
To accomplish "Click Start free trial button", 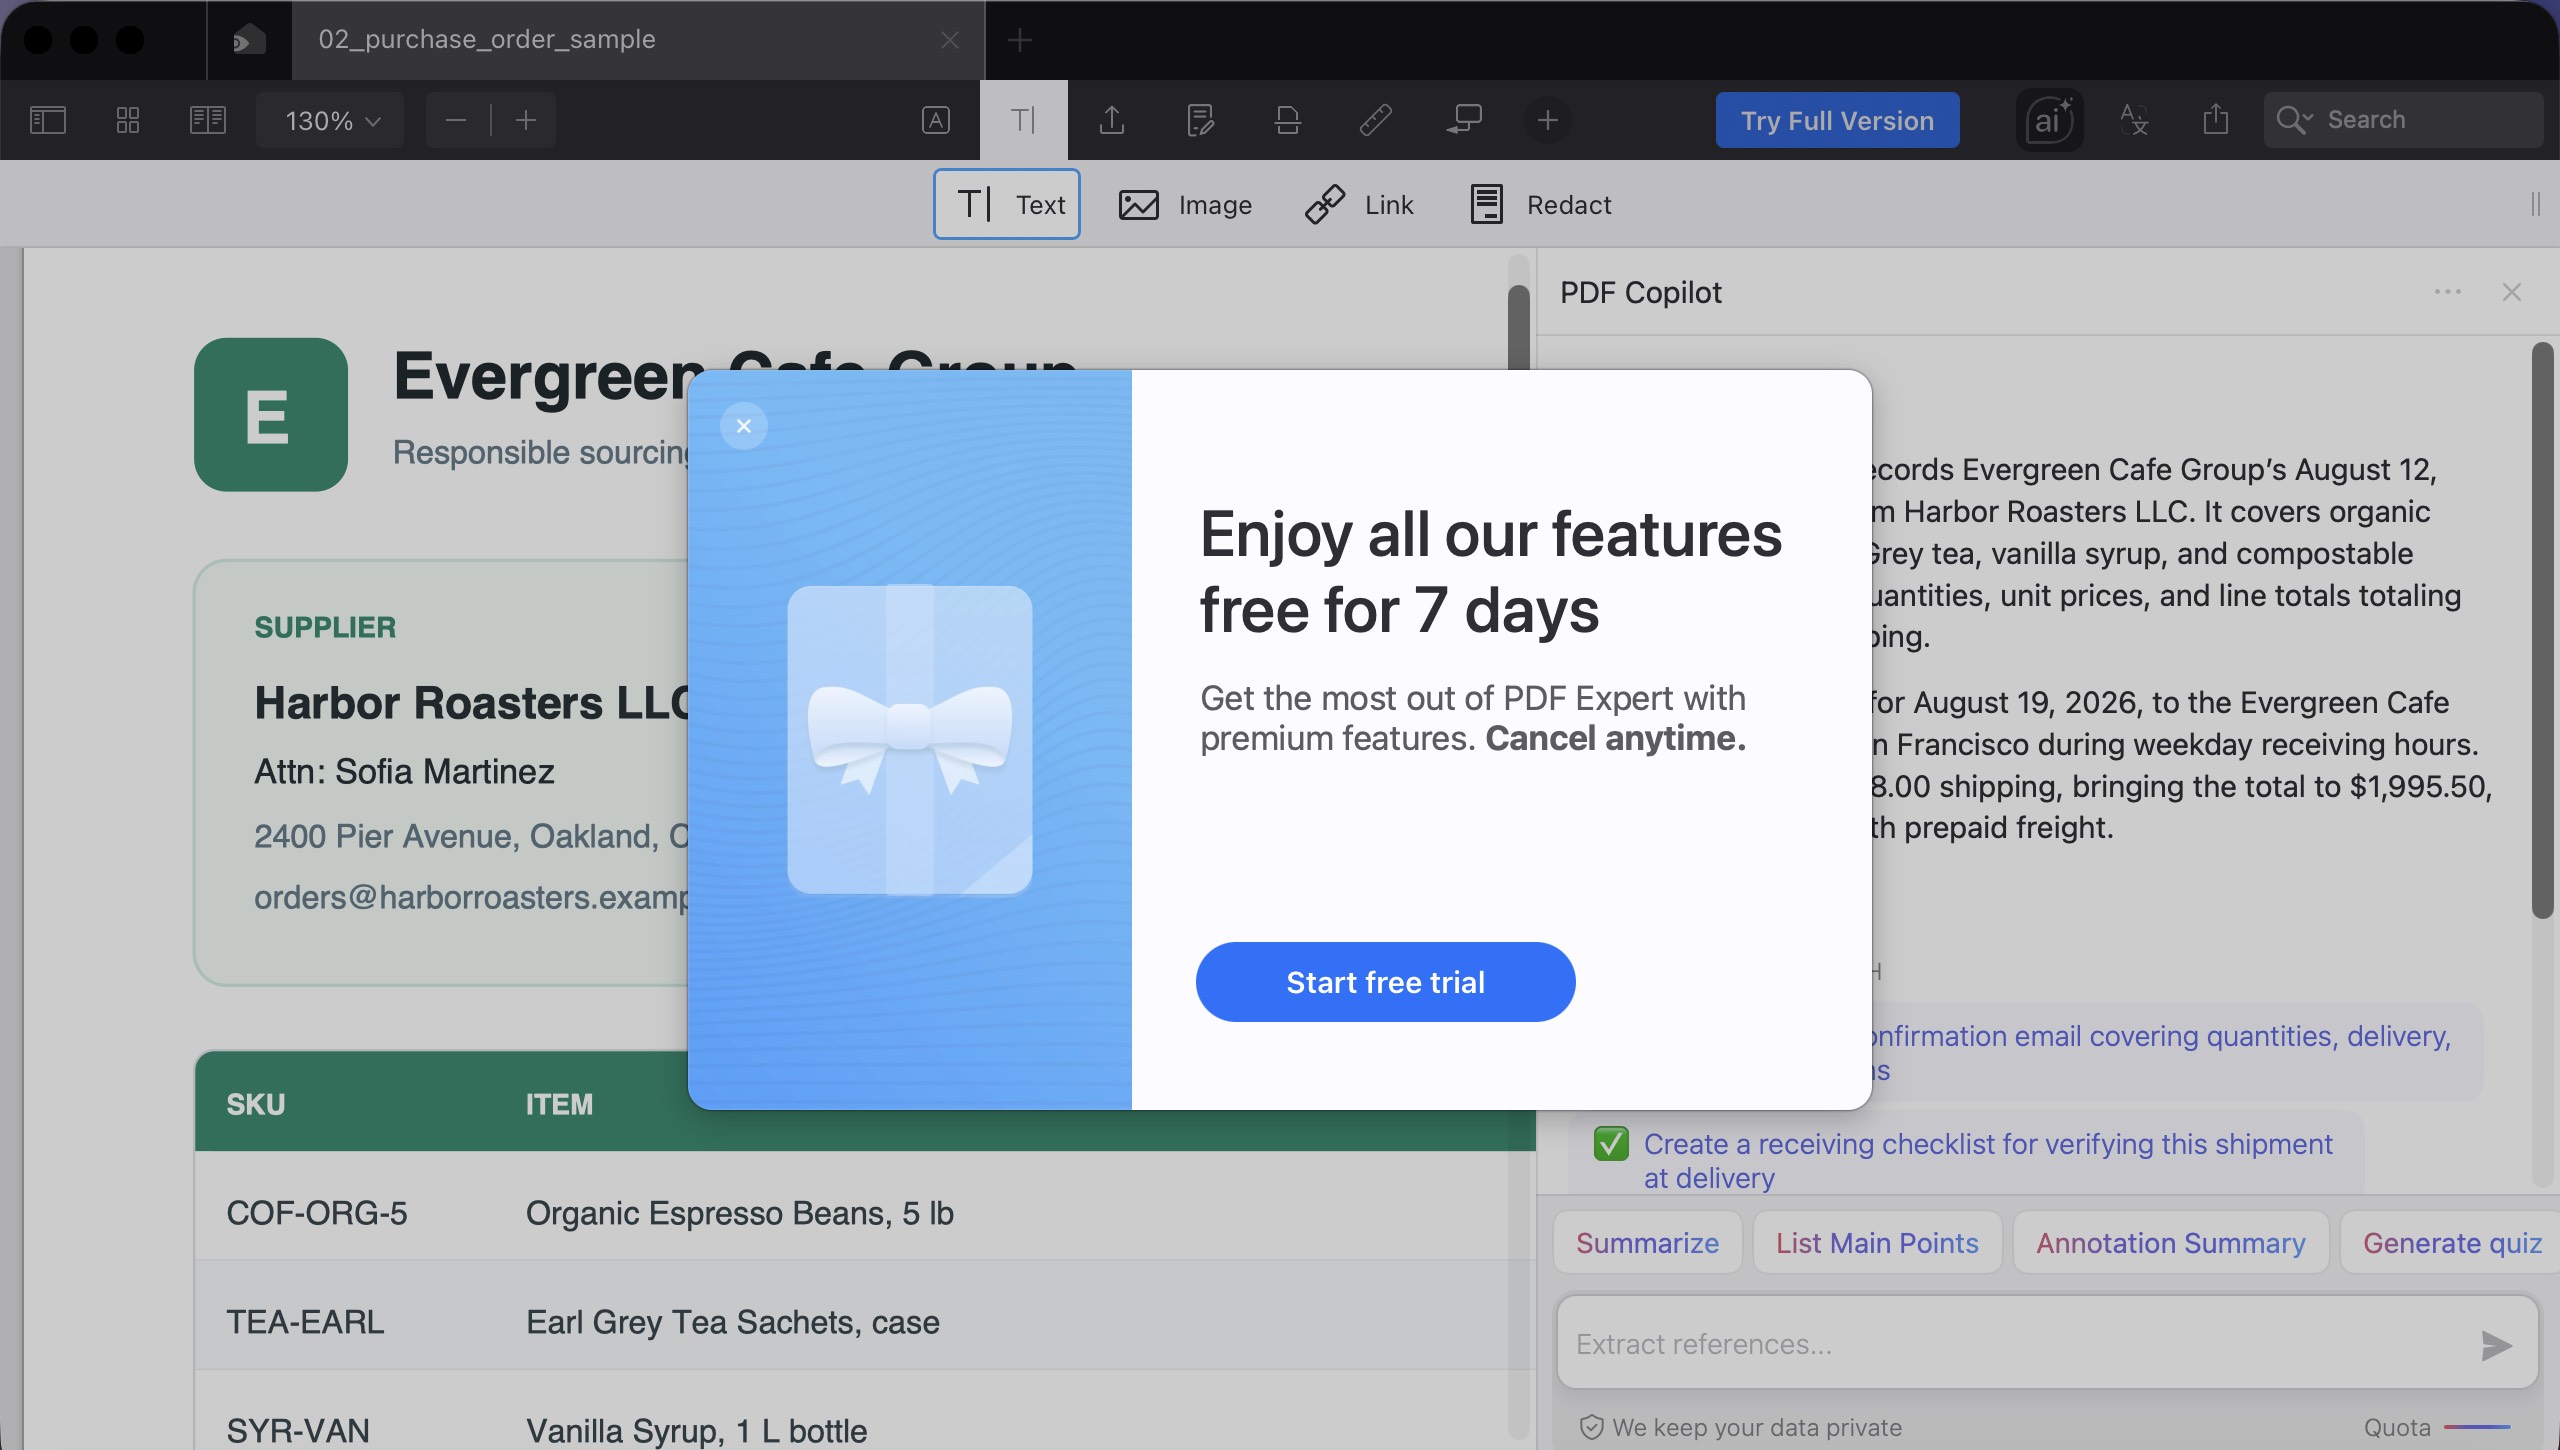I will 1385,982.
